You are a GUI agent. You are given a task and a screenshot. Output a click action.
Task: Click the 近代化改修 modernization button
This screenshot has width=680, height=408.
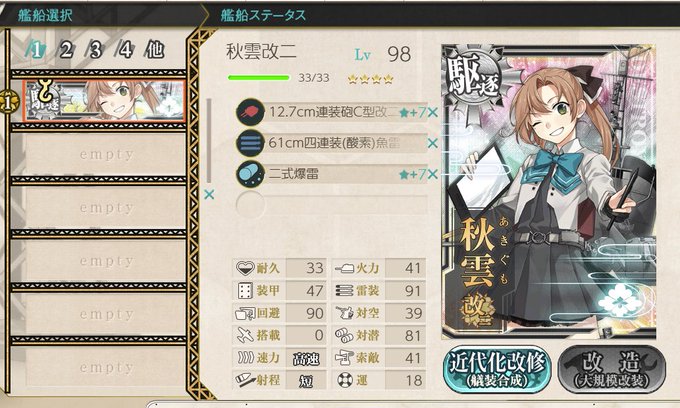point(497,369)
